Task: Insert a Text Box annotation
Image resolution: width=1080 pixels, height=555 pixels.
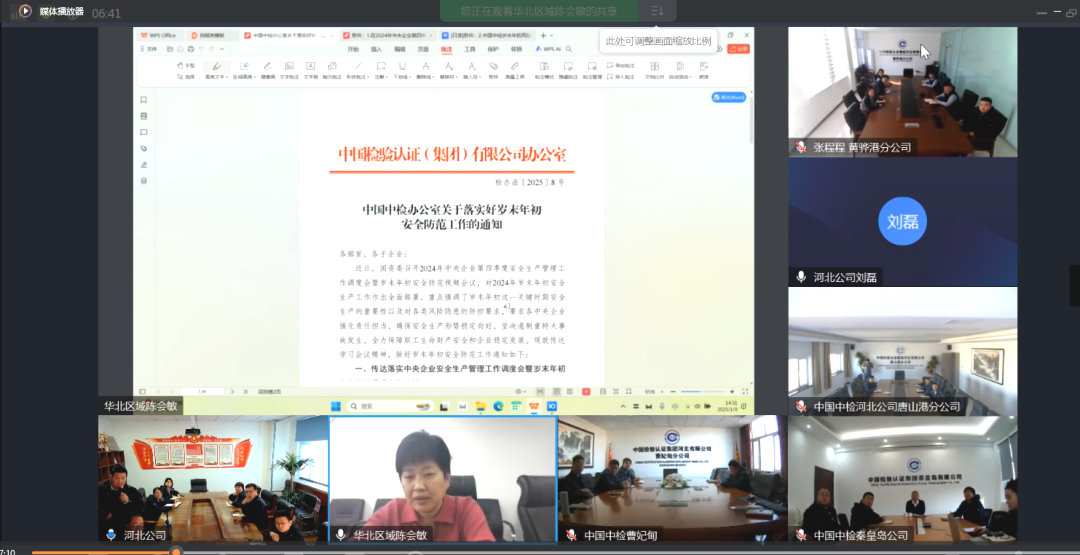Action: coord(311,71)
